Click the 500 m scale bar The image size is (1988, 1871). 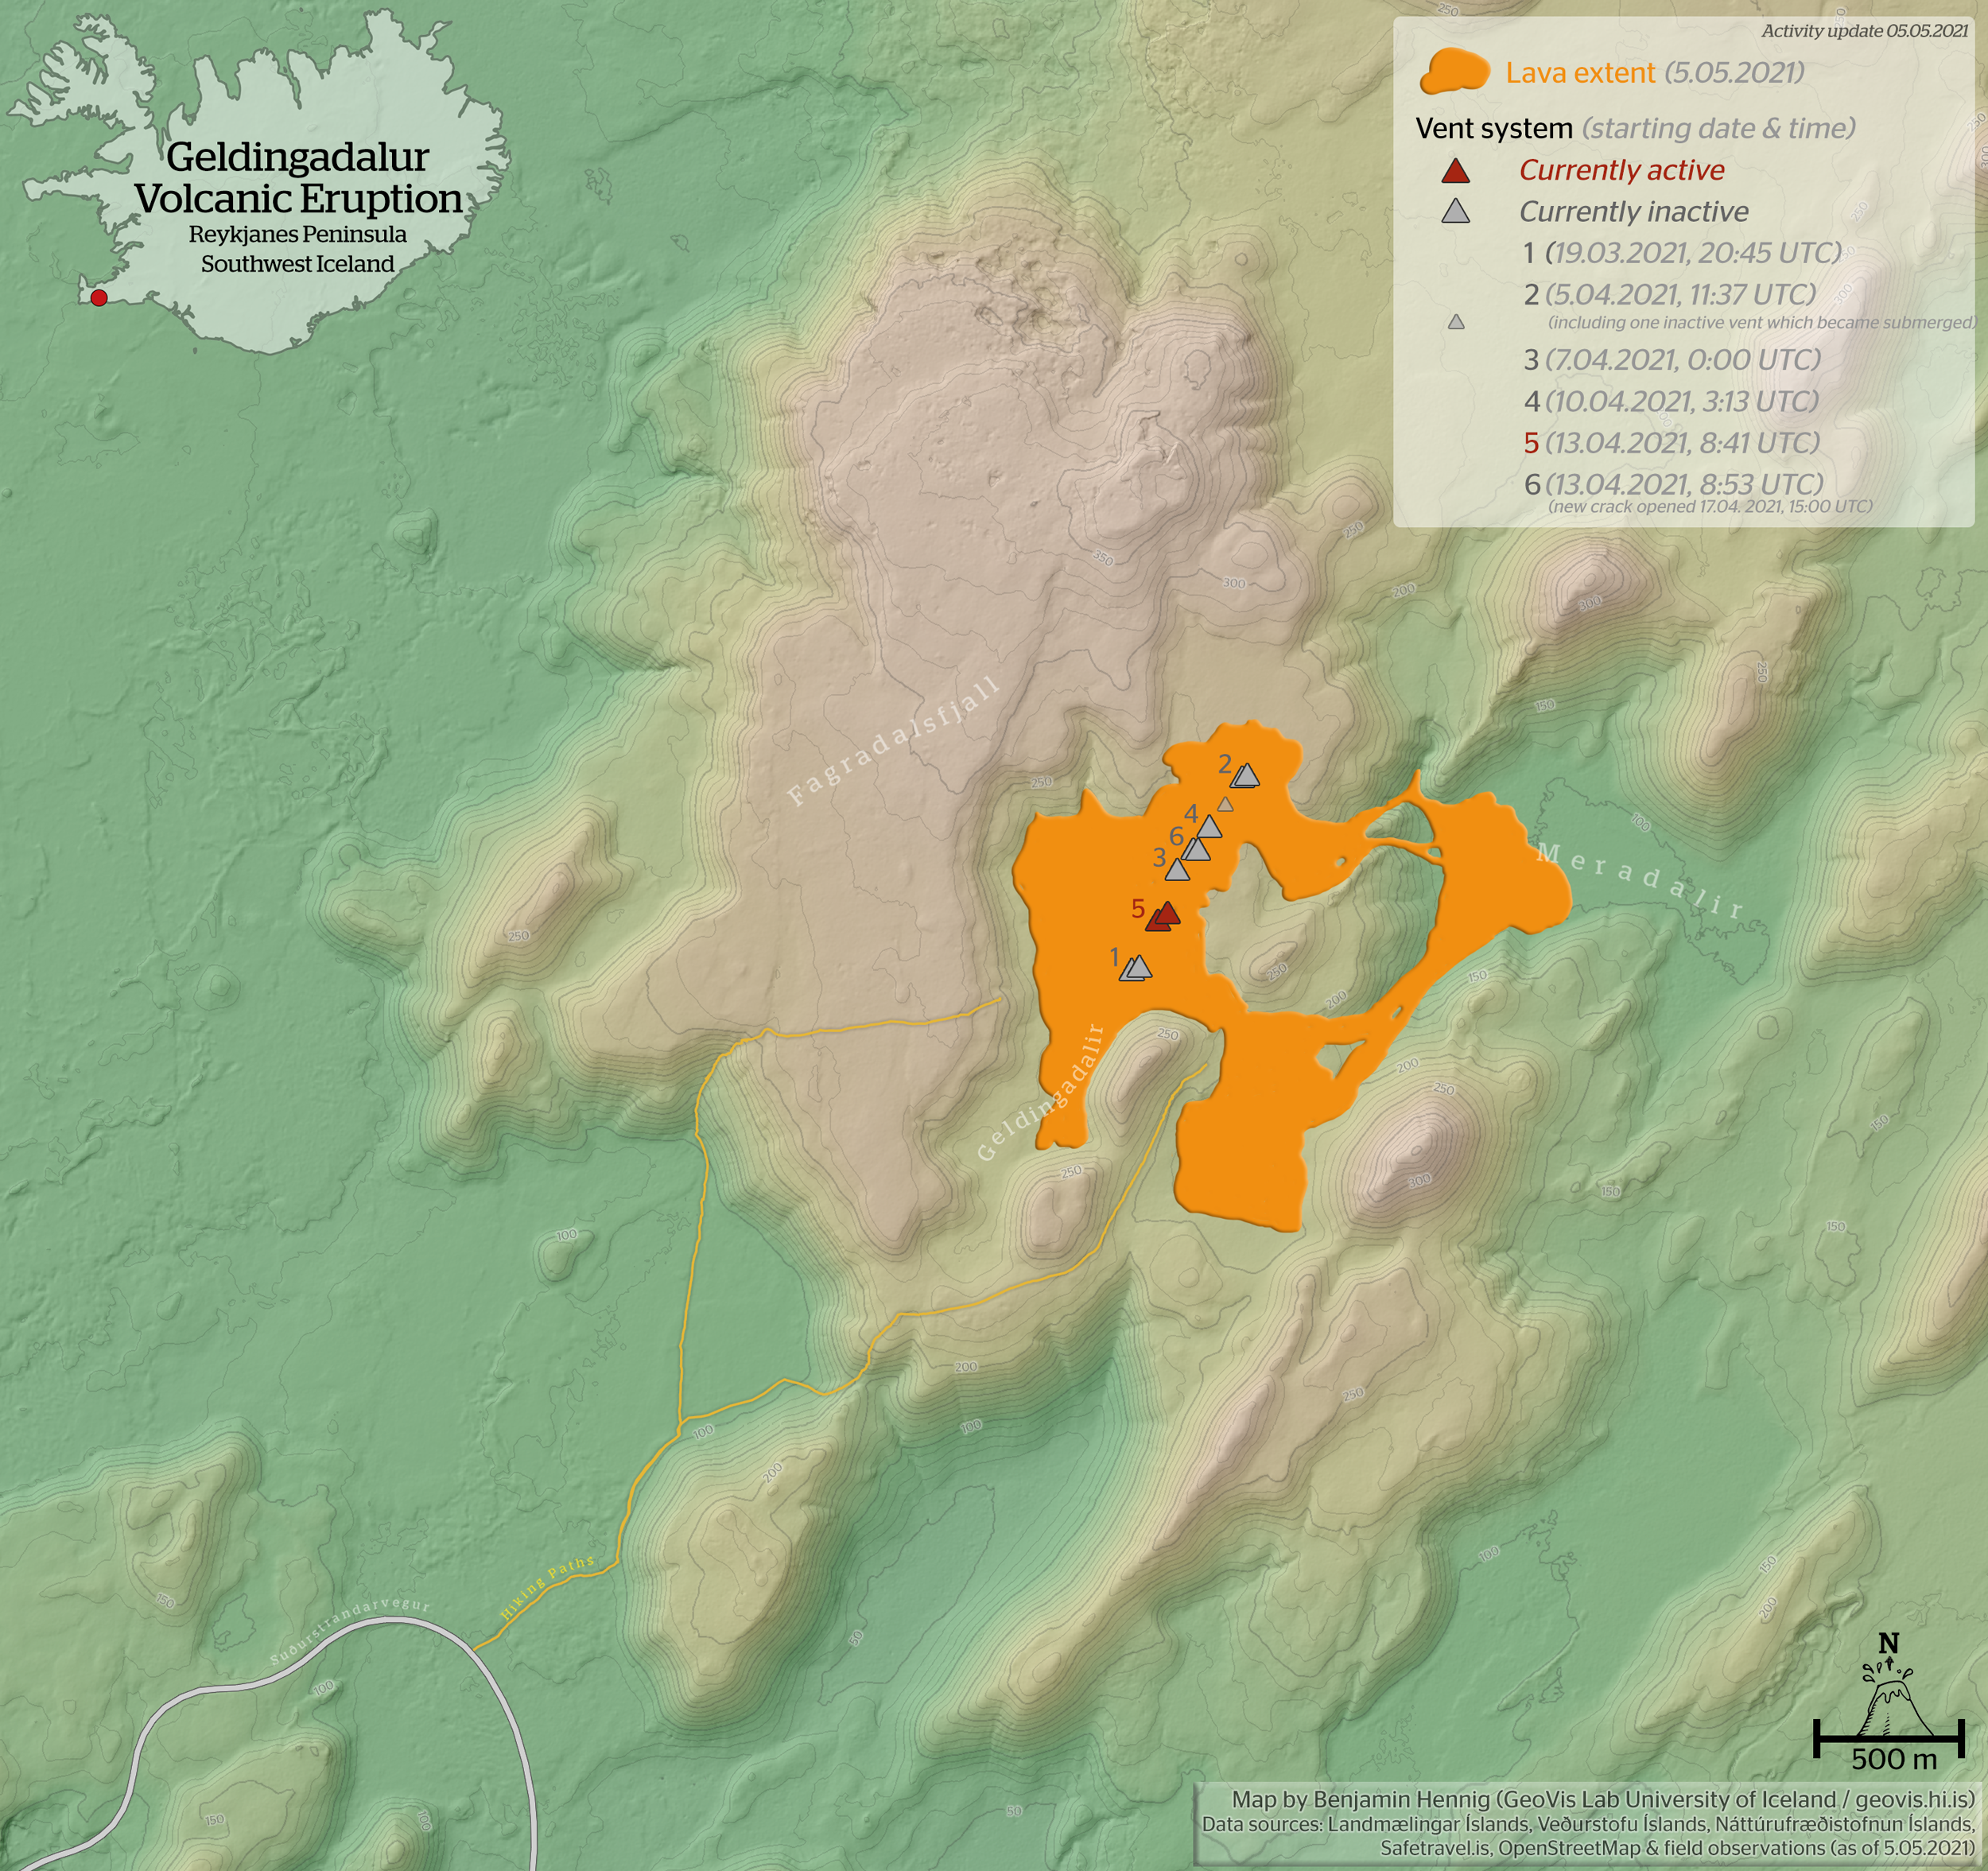click(1888, 1740)
